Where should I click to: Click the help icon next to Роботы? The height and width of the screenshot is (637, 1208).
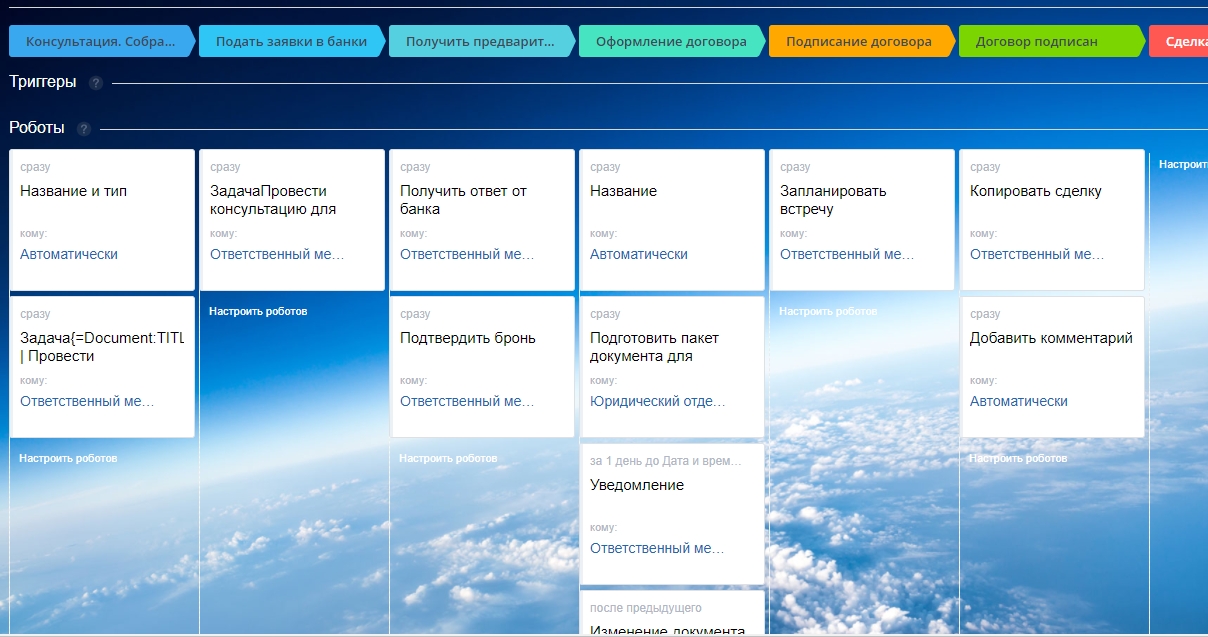point(84,129)
